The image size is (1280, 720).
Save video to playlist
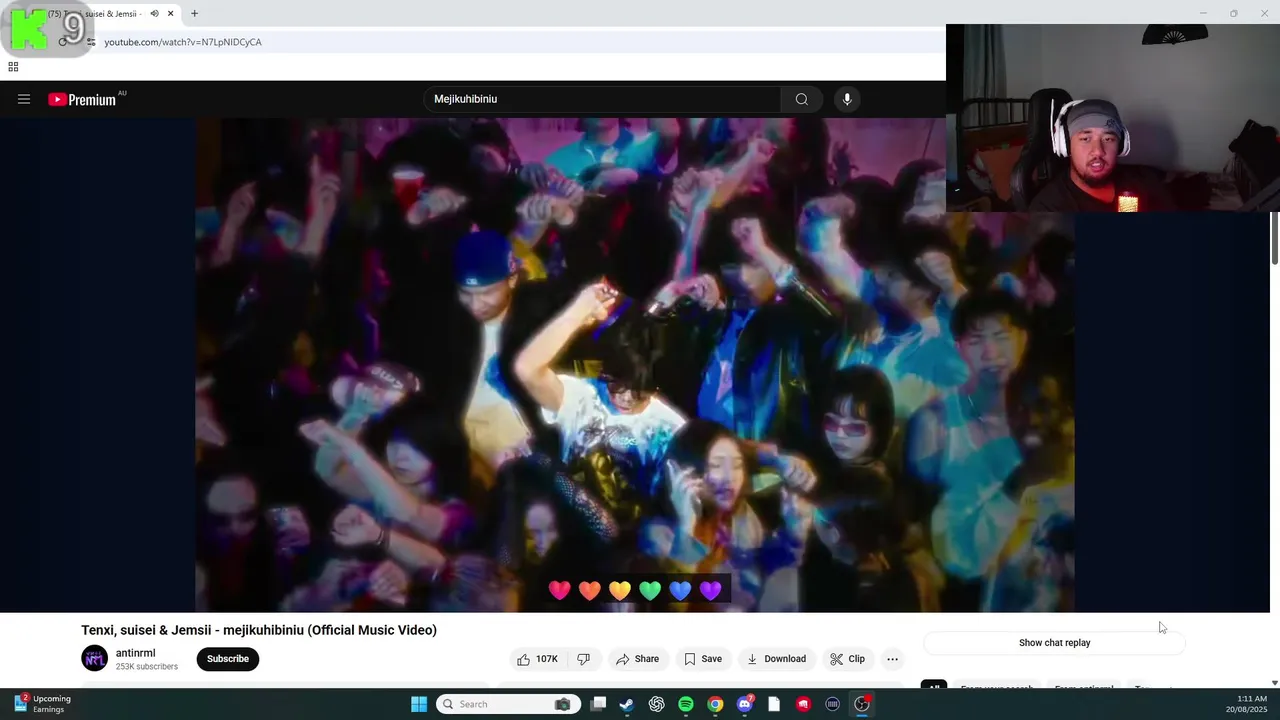tap(703, 659)
